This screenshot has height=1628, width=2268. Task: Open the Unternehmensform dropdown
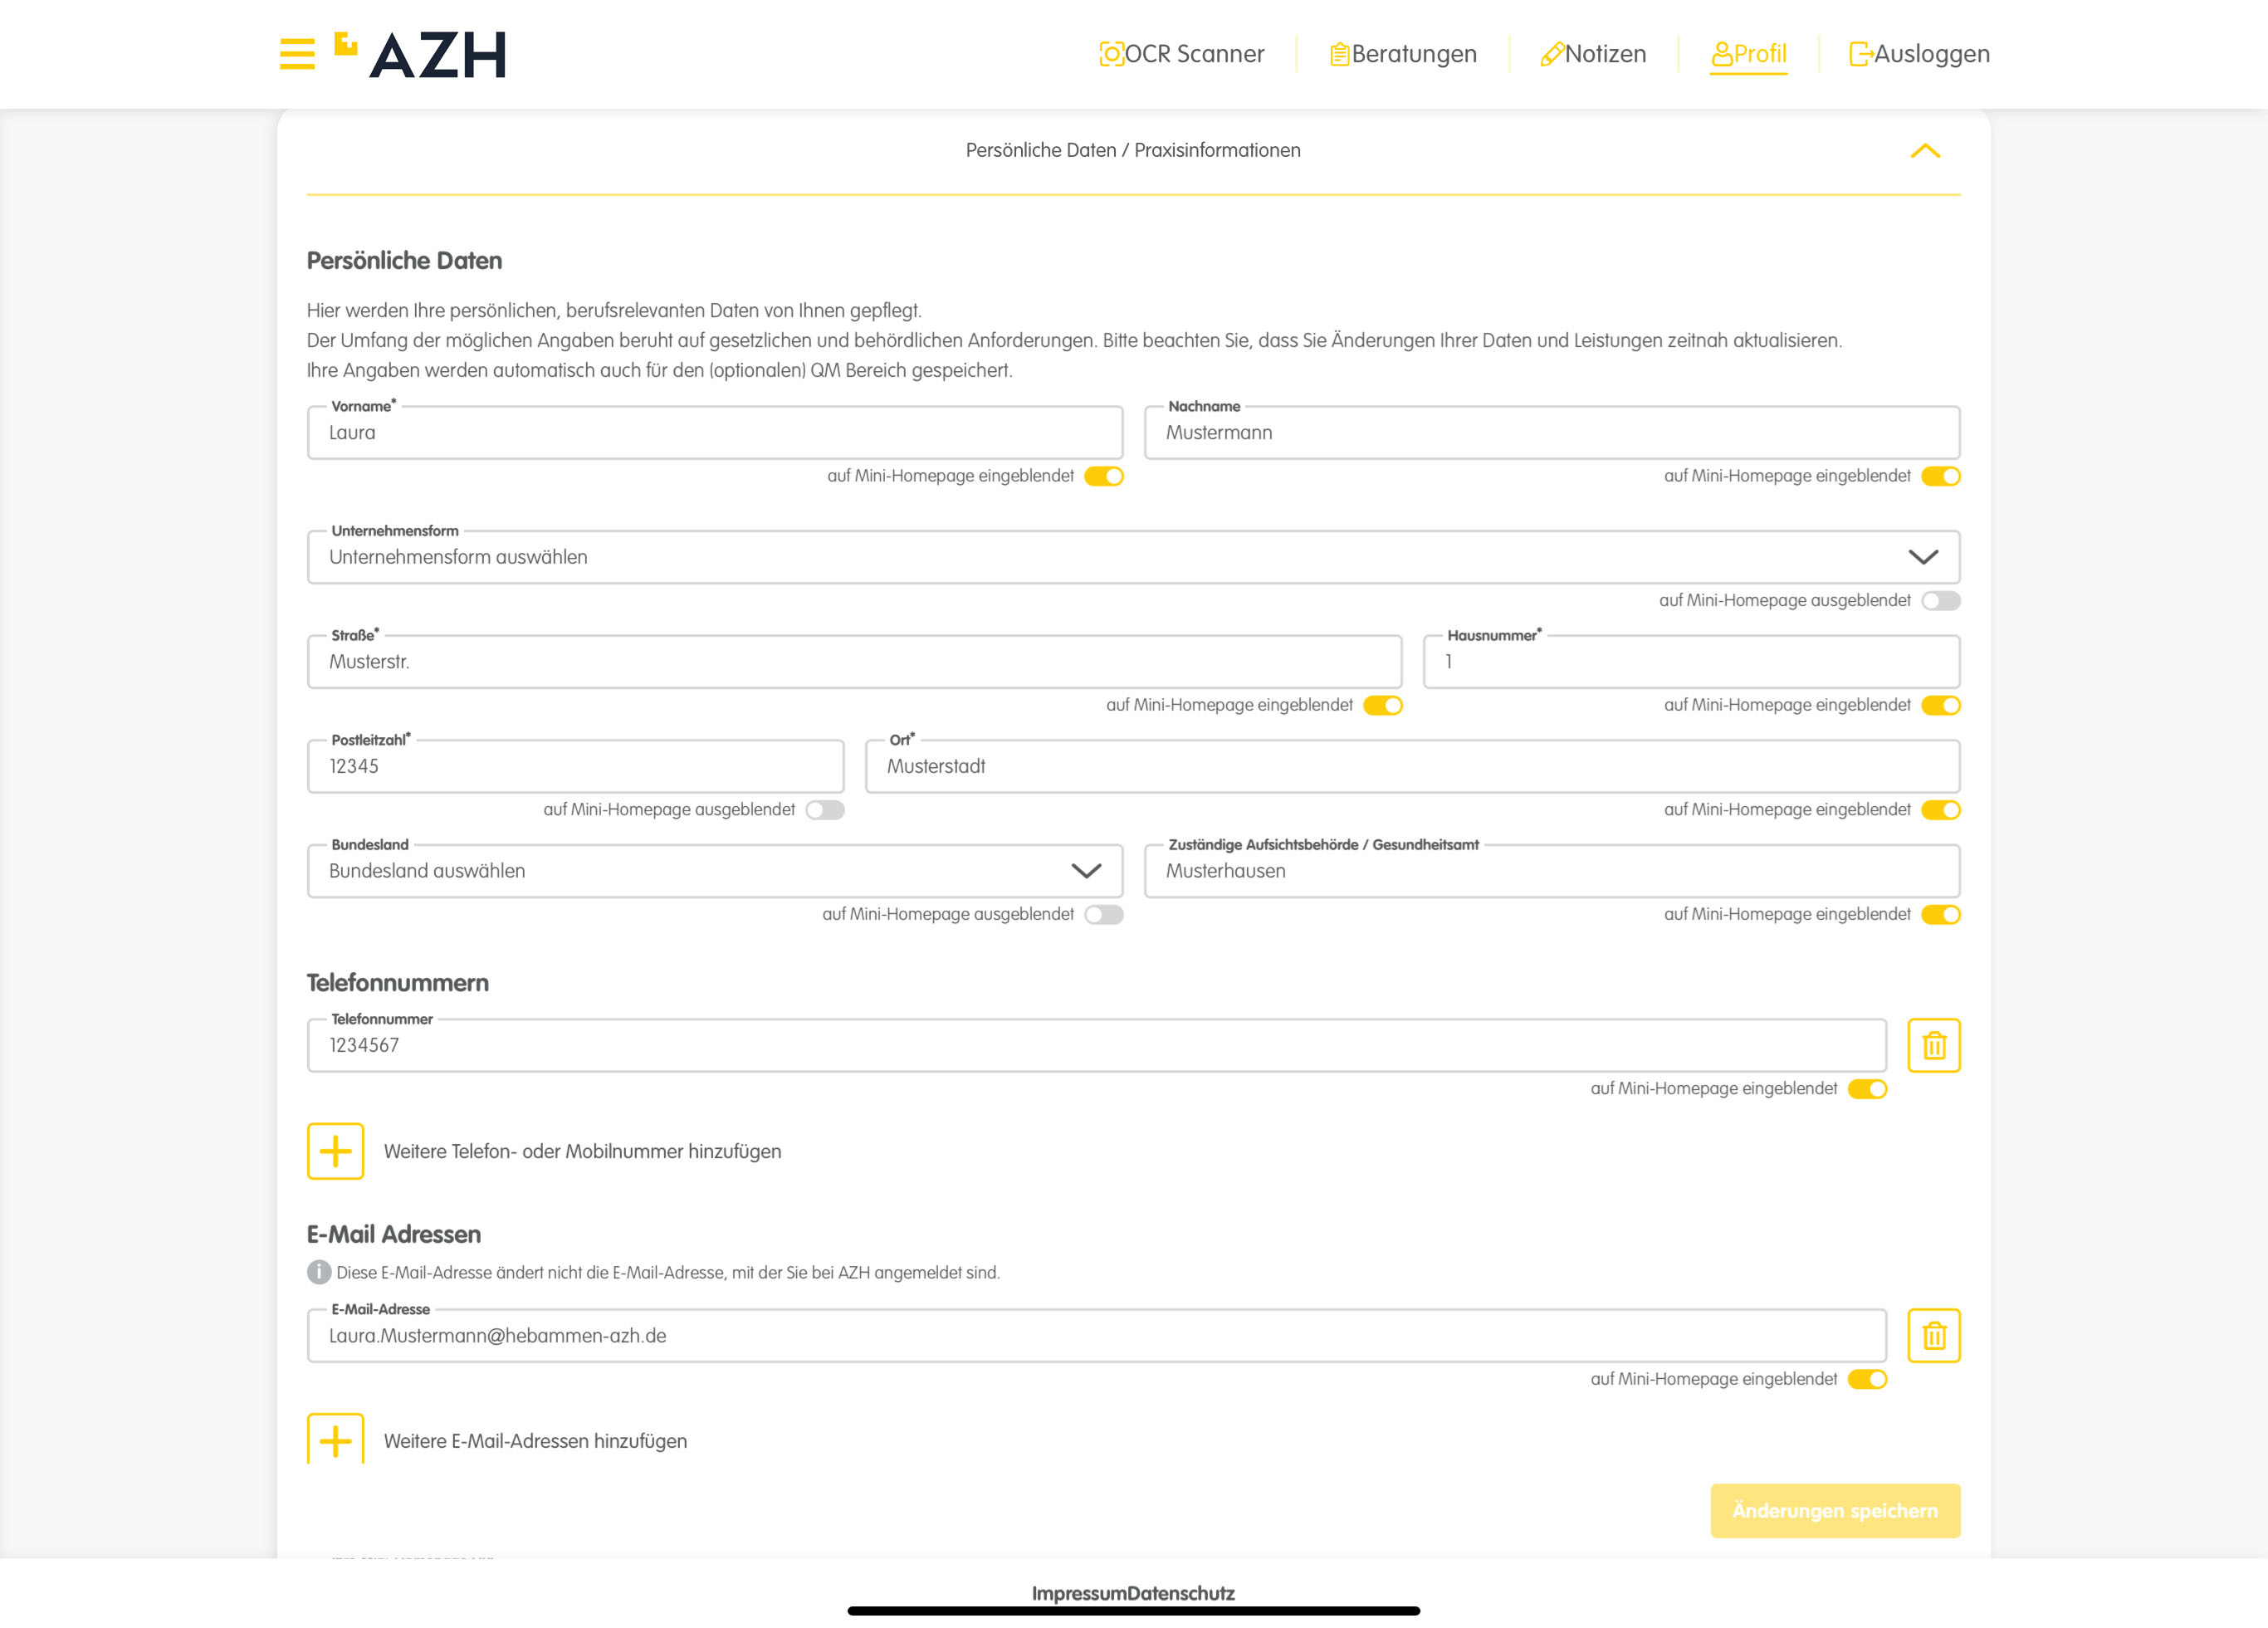pos(1132,557)
